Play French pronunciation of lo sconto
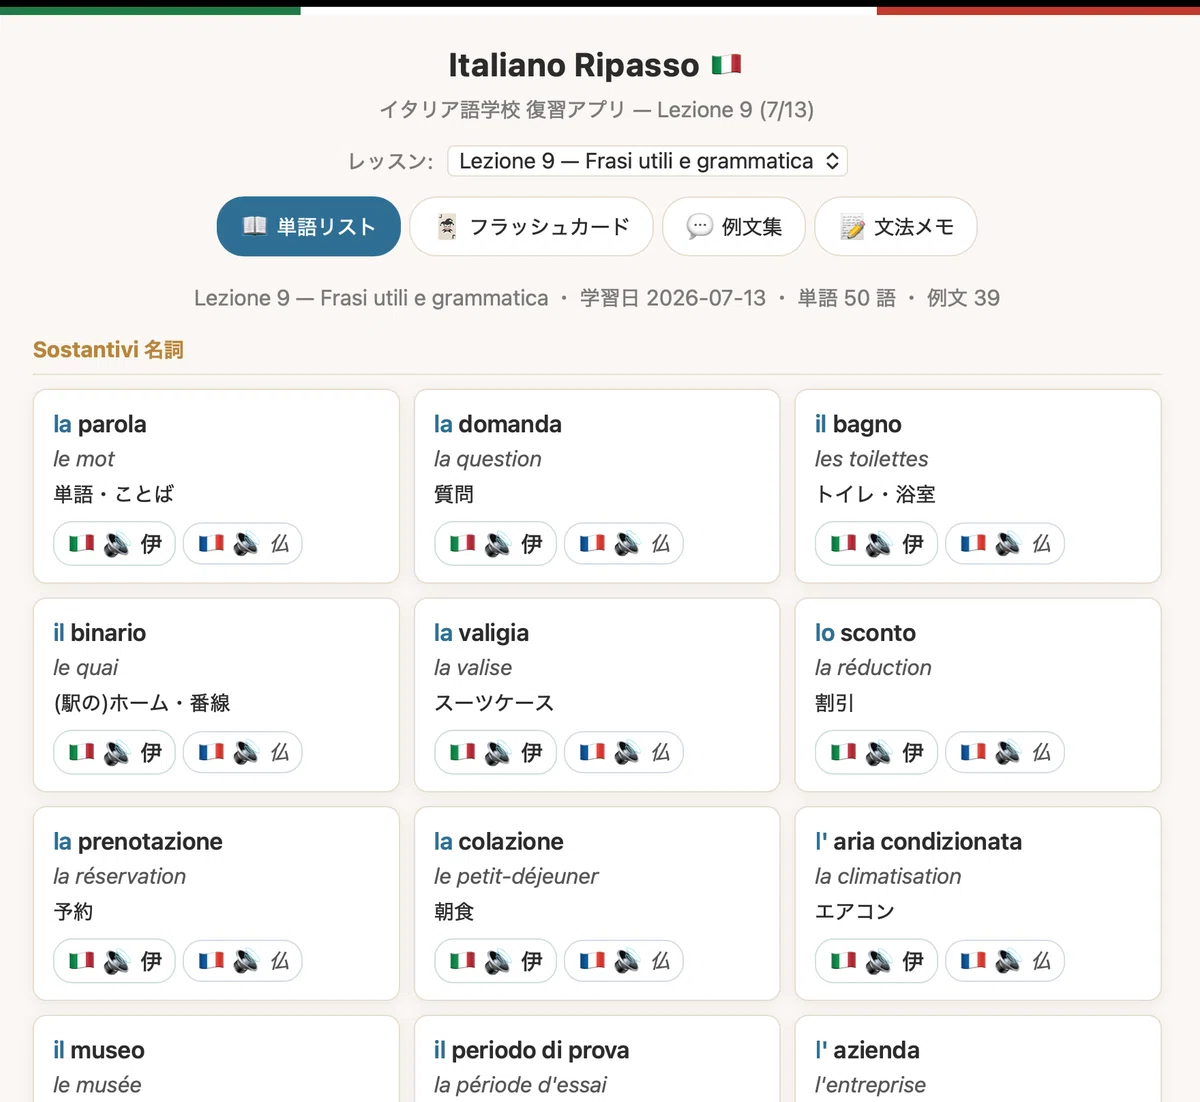 tap(1005, 753)
